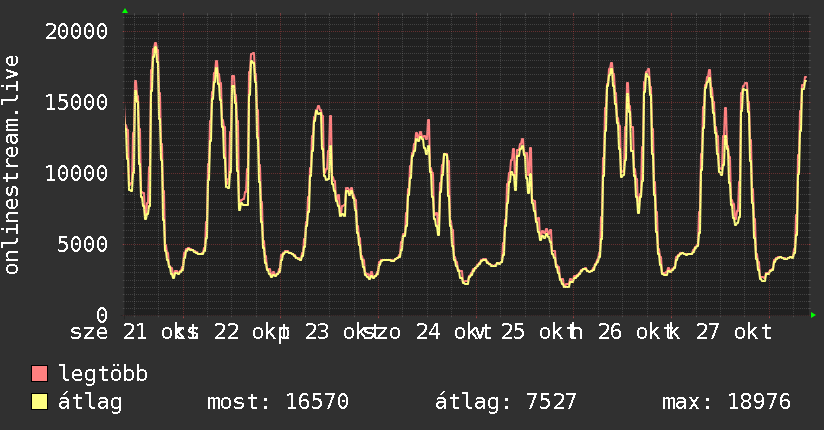
Task: Click the most: 16570 value
Action: [x=278, y=402]
